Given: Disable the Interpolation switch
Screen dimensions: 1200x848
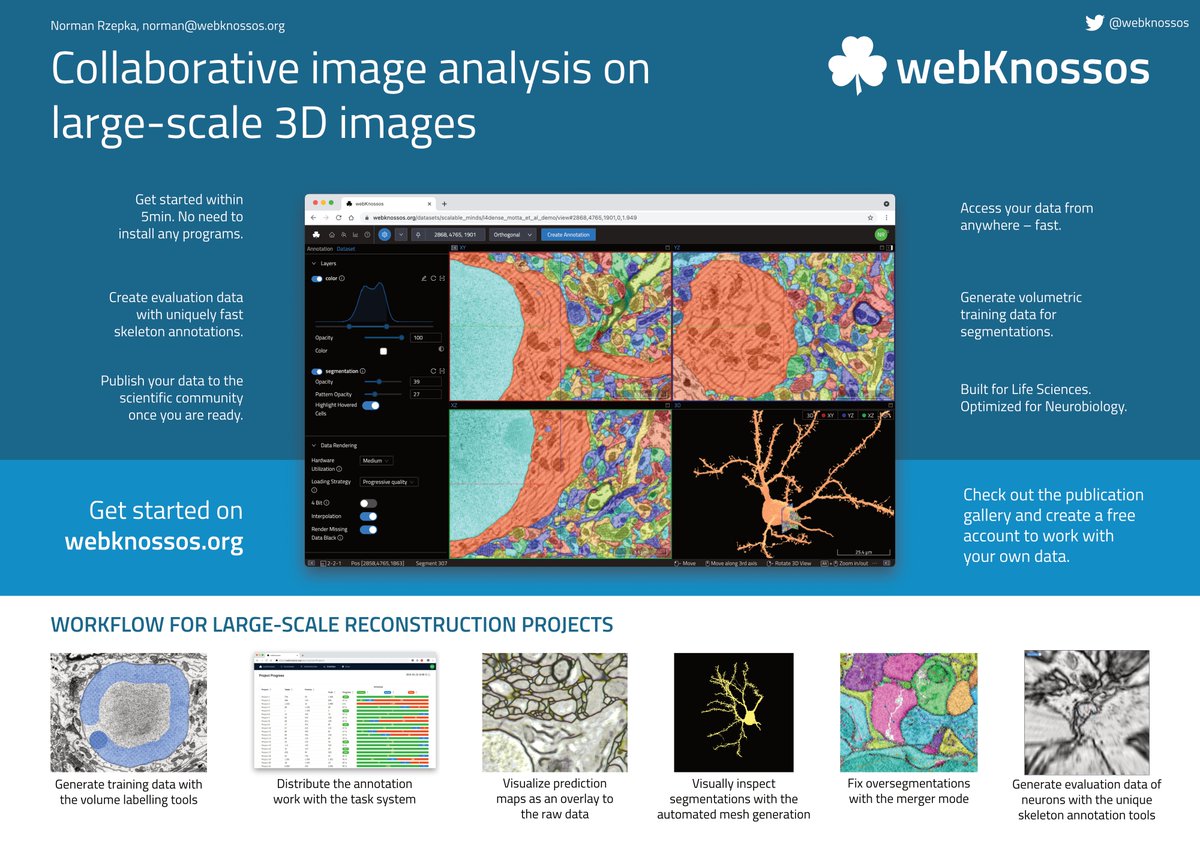Looking at the screenshot, I should [368, 516].
